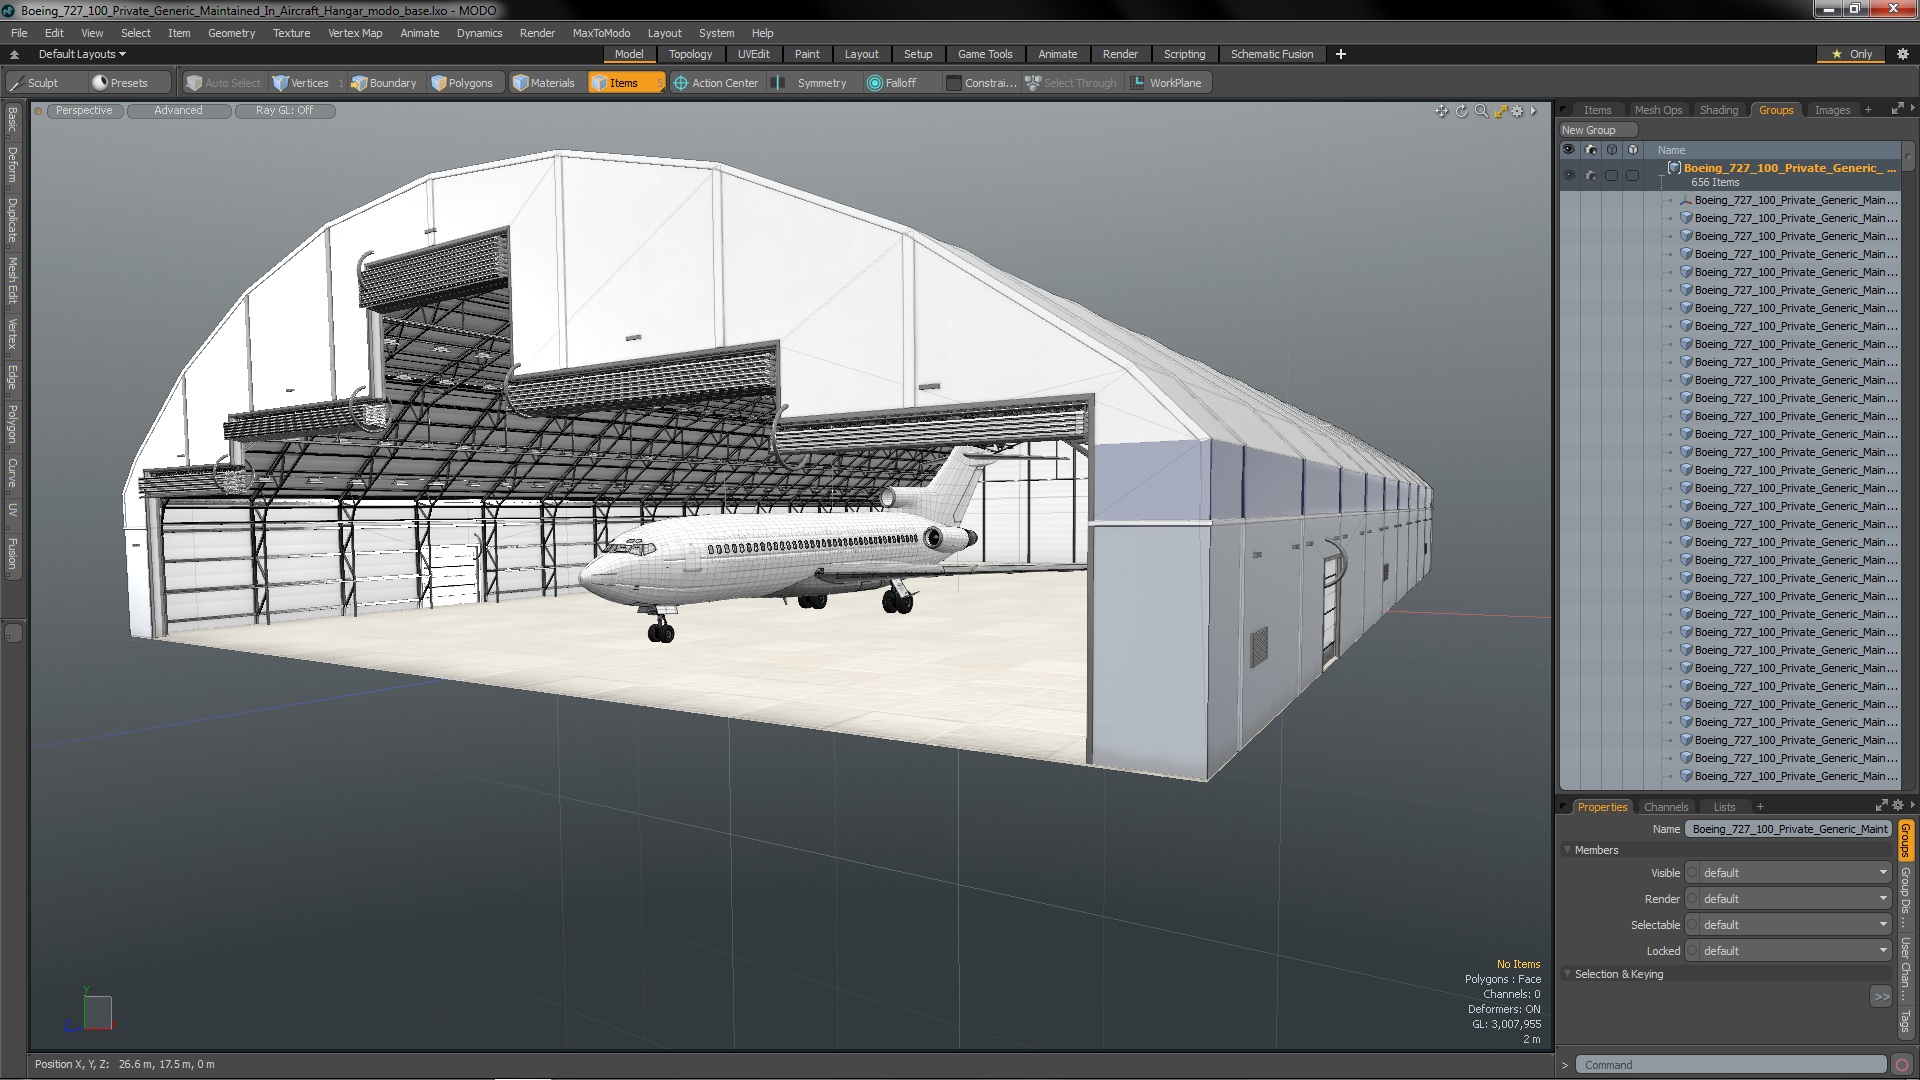Open the Presets browser
This screenshot has width=1920, height=1080.
pyautogui.click(x=120, y=83)
